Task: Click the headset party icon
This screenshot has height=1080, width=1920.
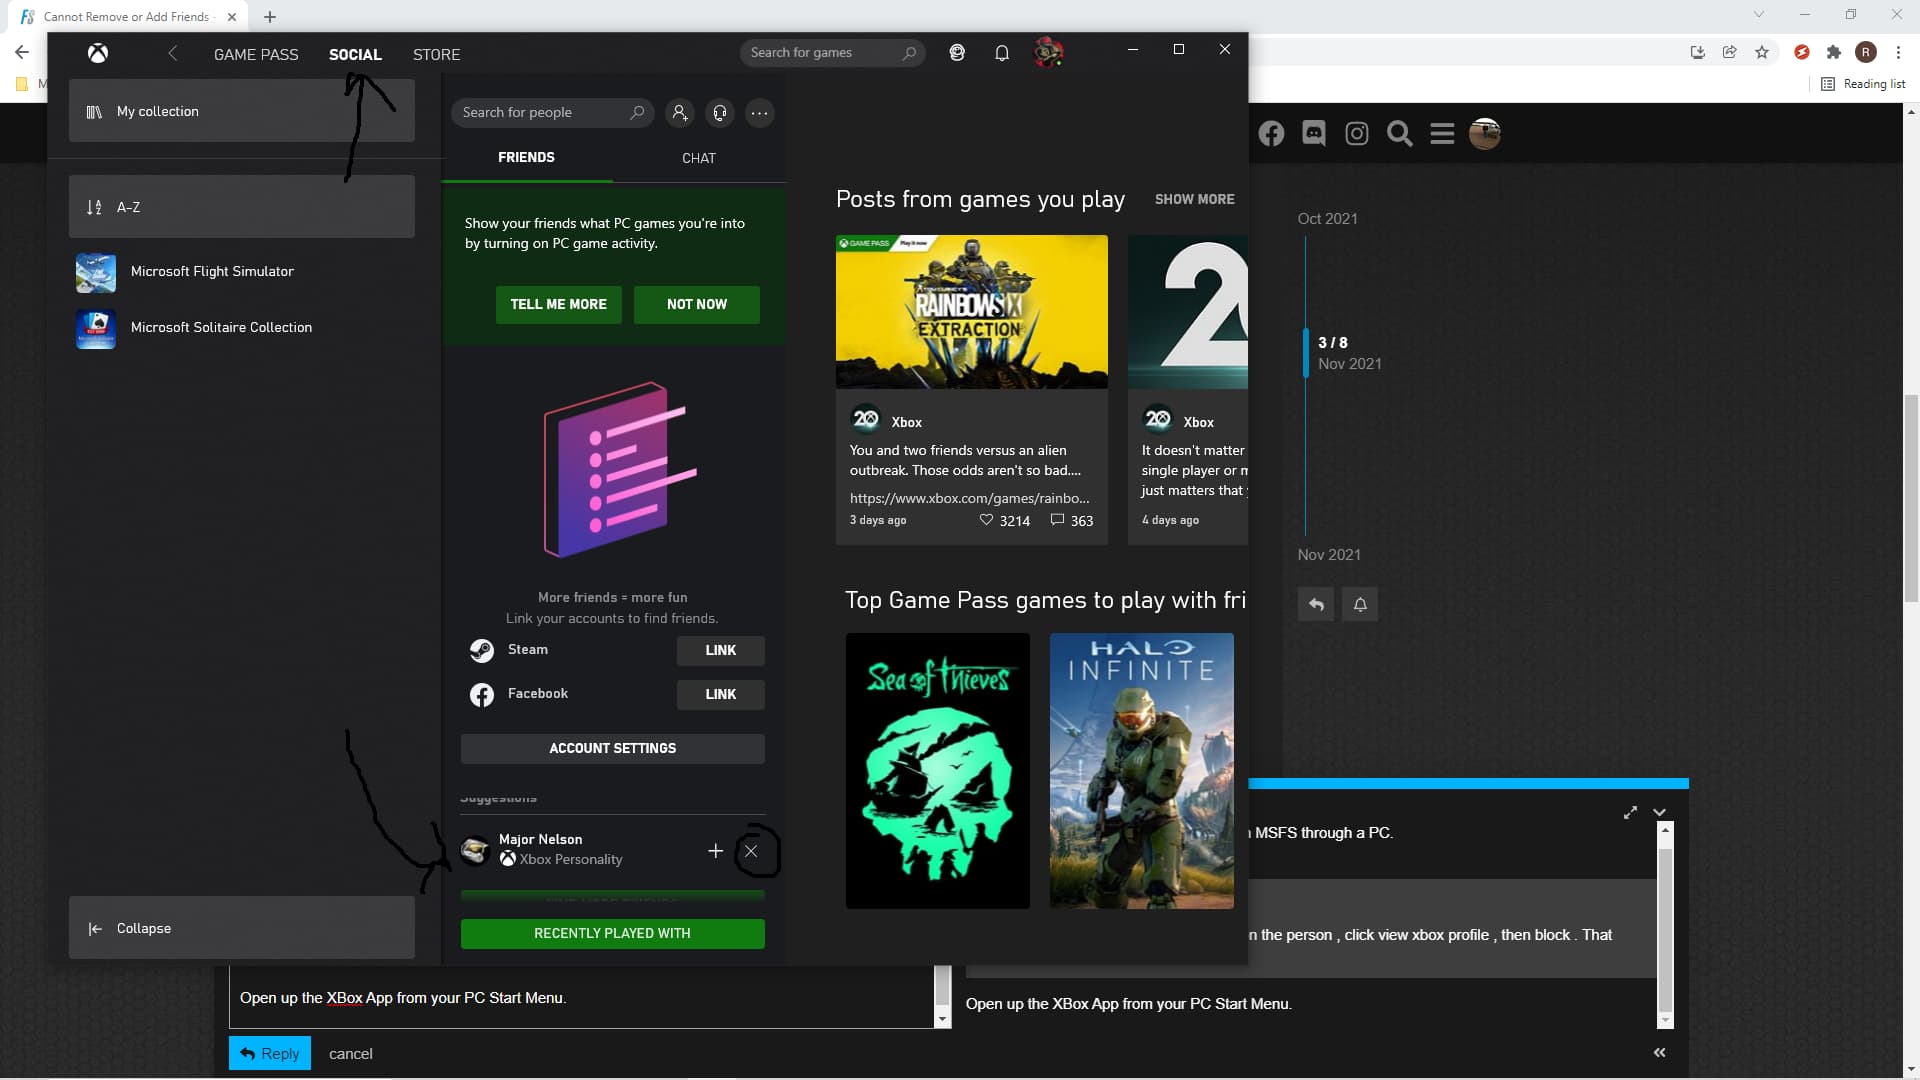Action: pyautogui.click(x=720, y=113)
